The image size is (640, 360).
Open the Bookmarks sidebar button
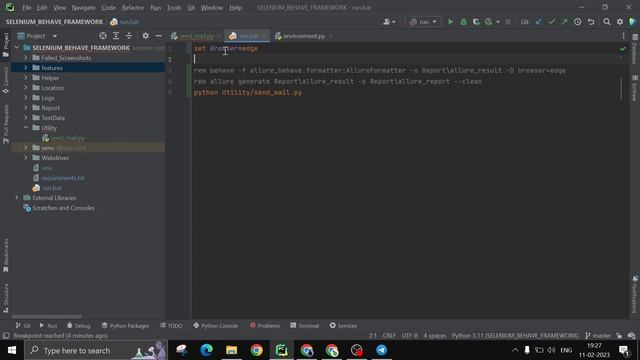[x=6, y=256]
